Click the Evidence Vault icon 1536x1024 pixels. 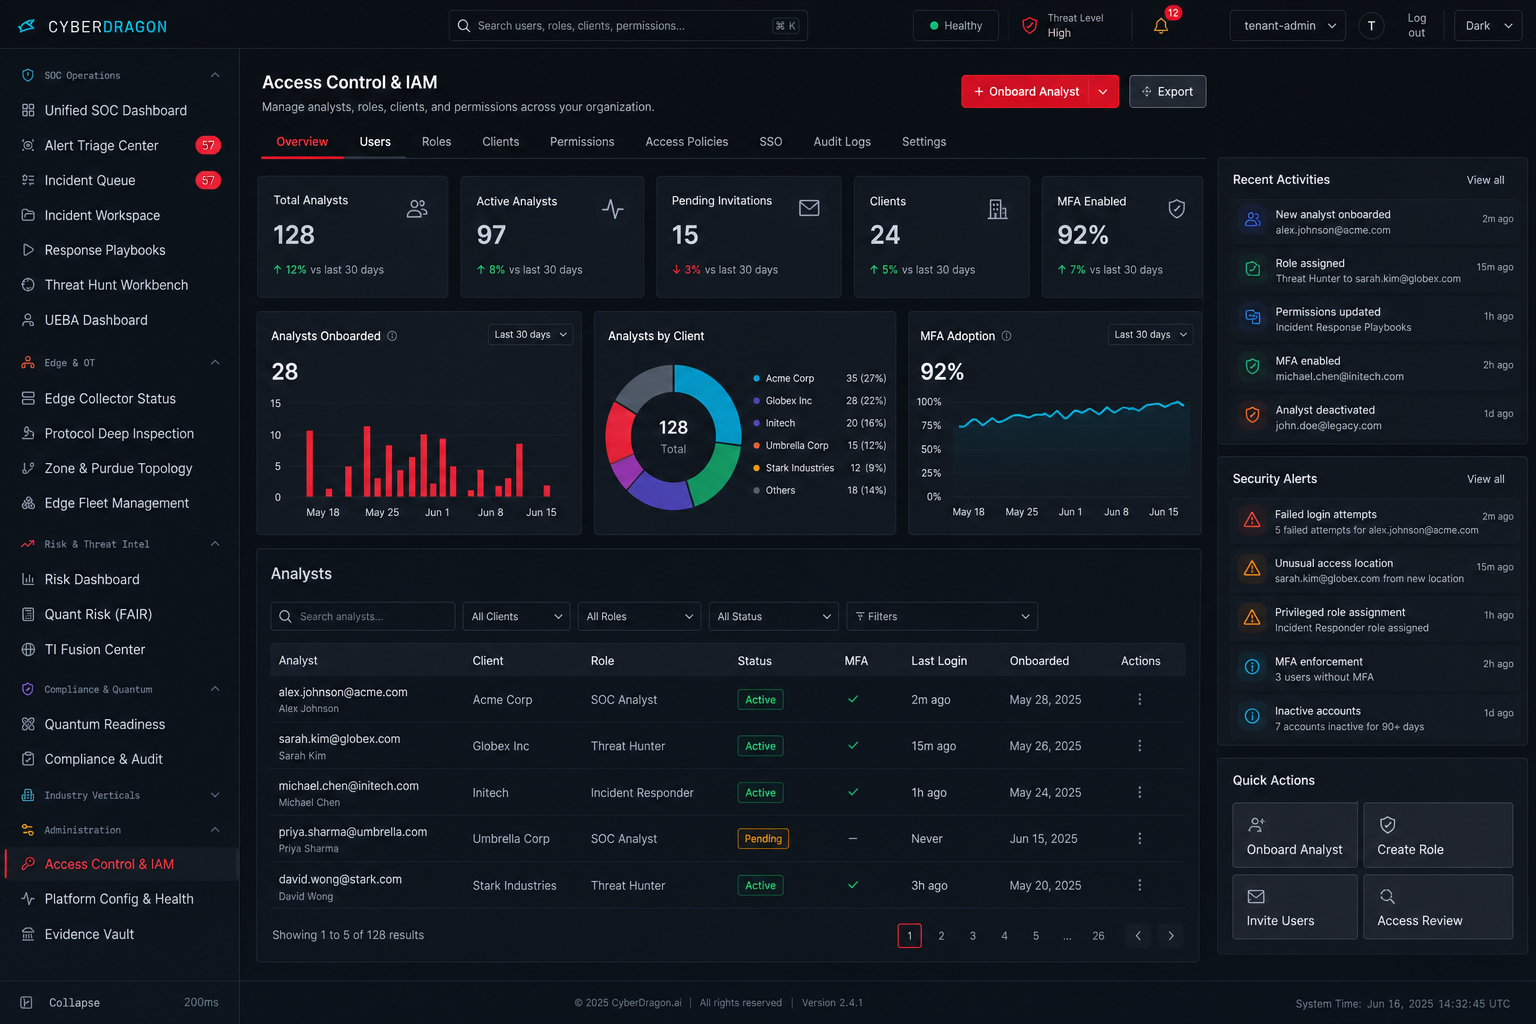coord(28,934)
